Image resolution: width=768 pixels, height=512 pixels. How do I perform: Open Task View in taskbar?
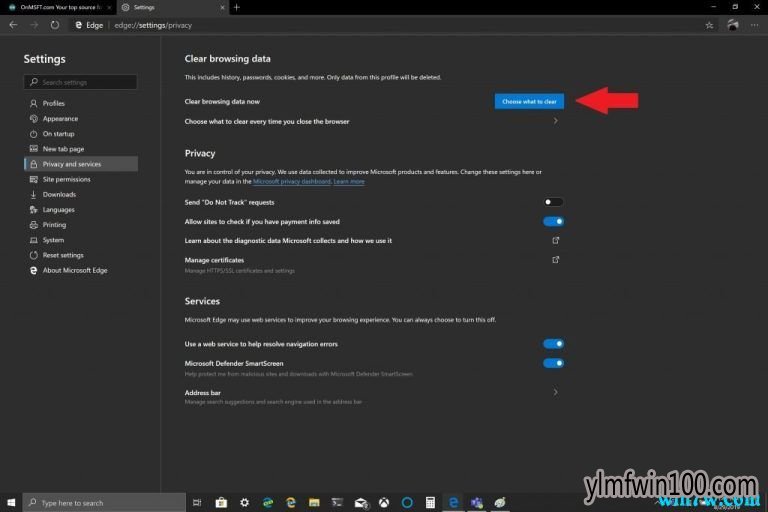click(197, 503)
